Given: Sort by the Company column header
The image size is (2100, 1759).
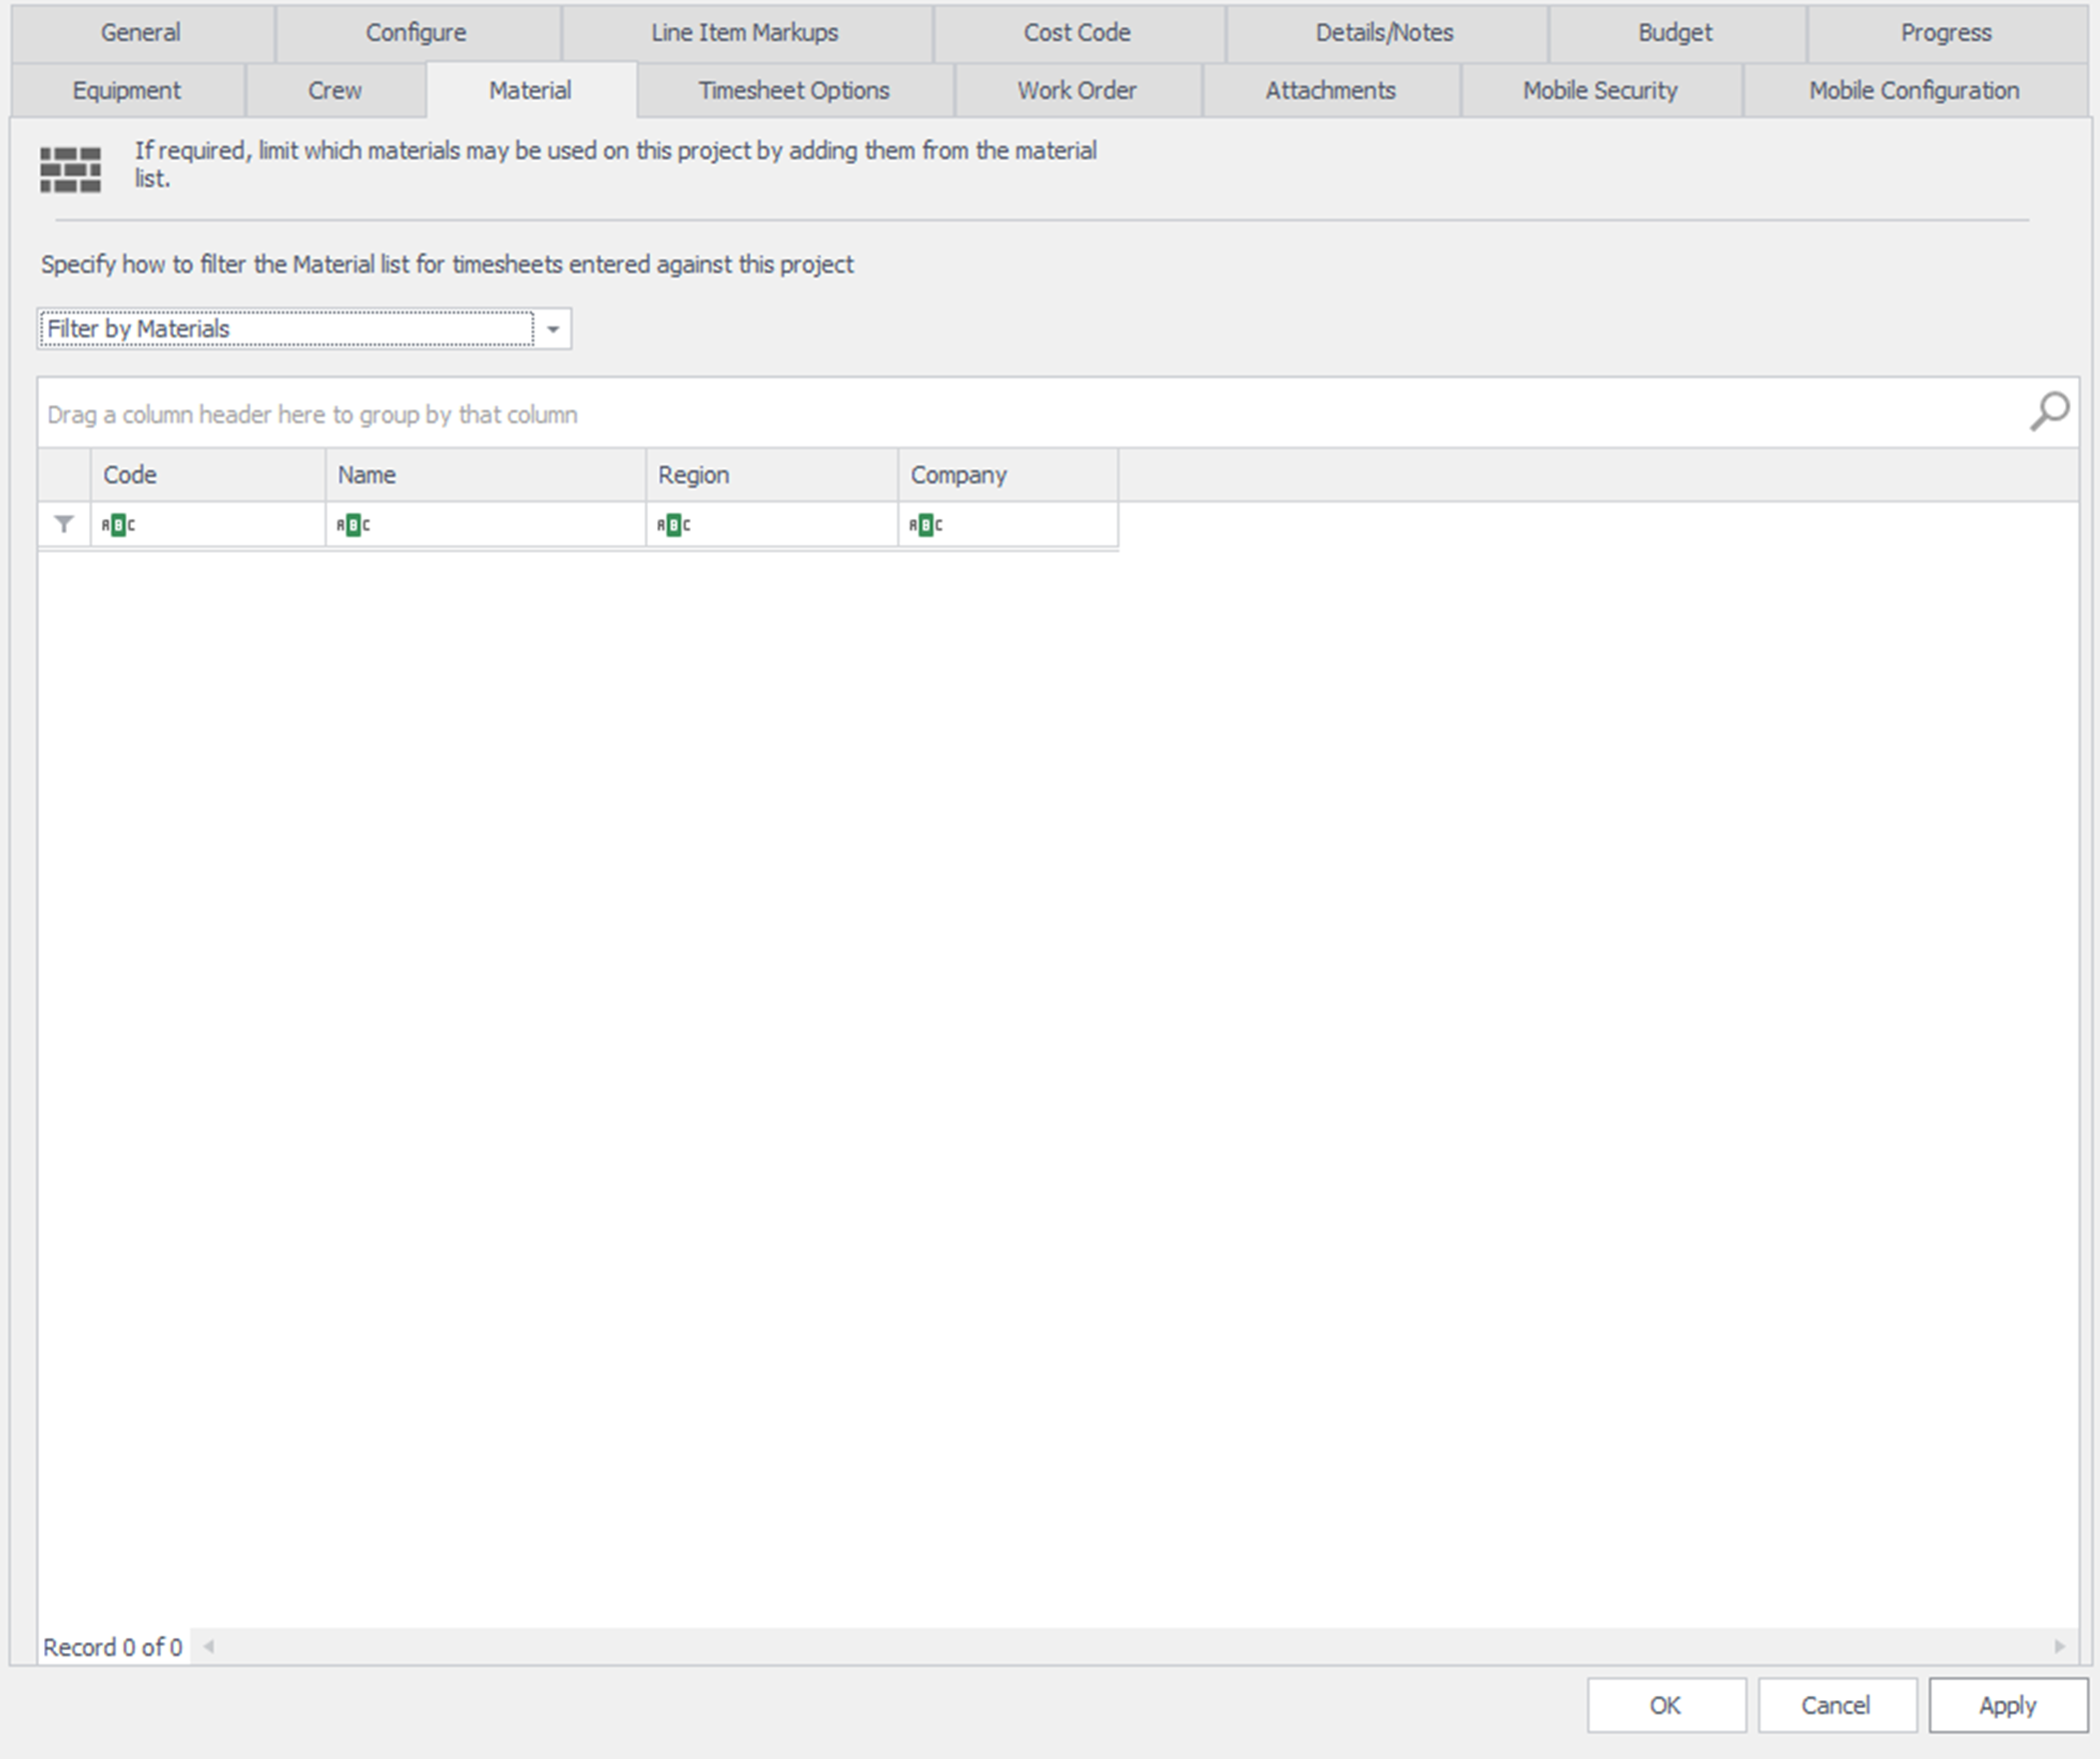Looking at the screenshot, I should pos(1006,475).
